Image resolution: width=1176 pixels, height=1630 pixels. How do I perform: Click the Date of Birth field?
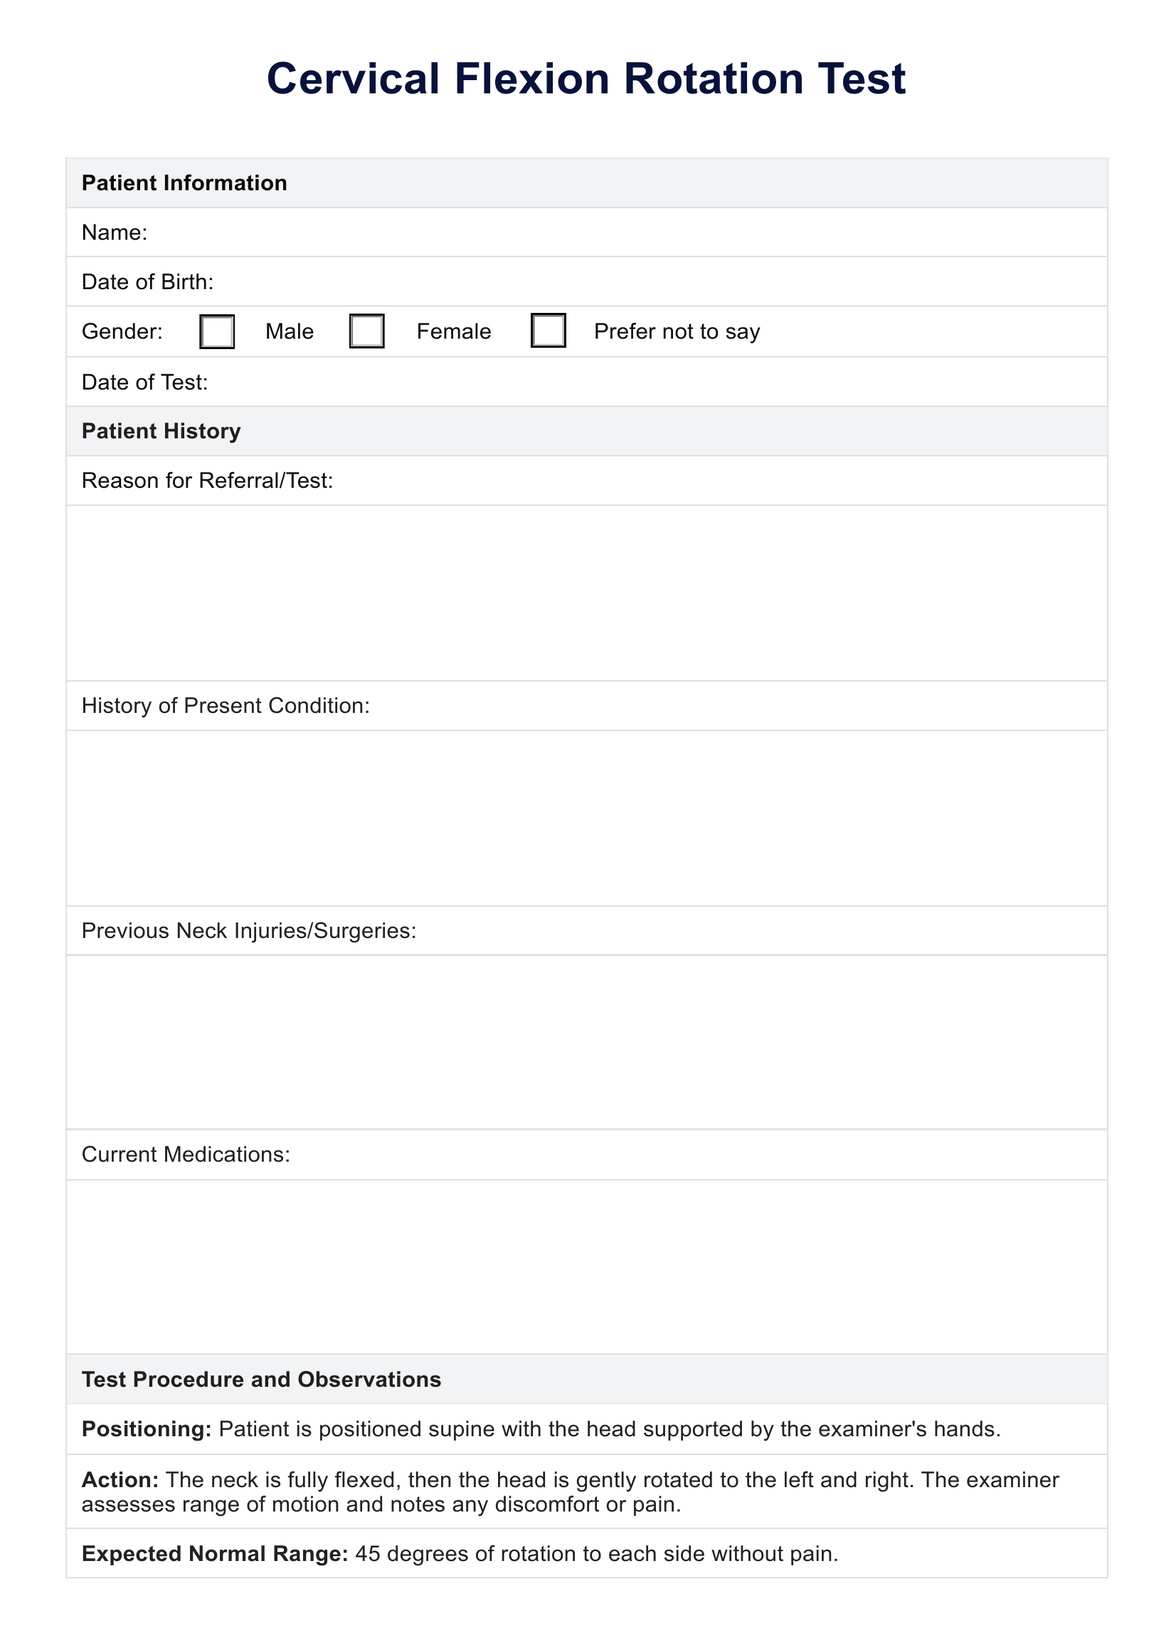pos(650,282)
